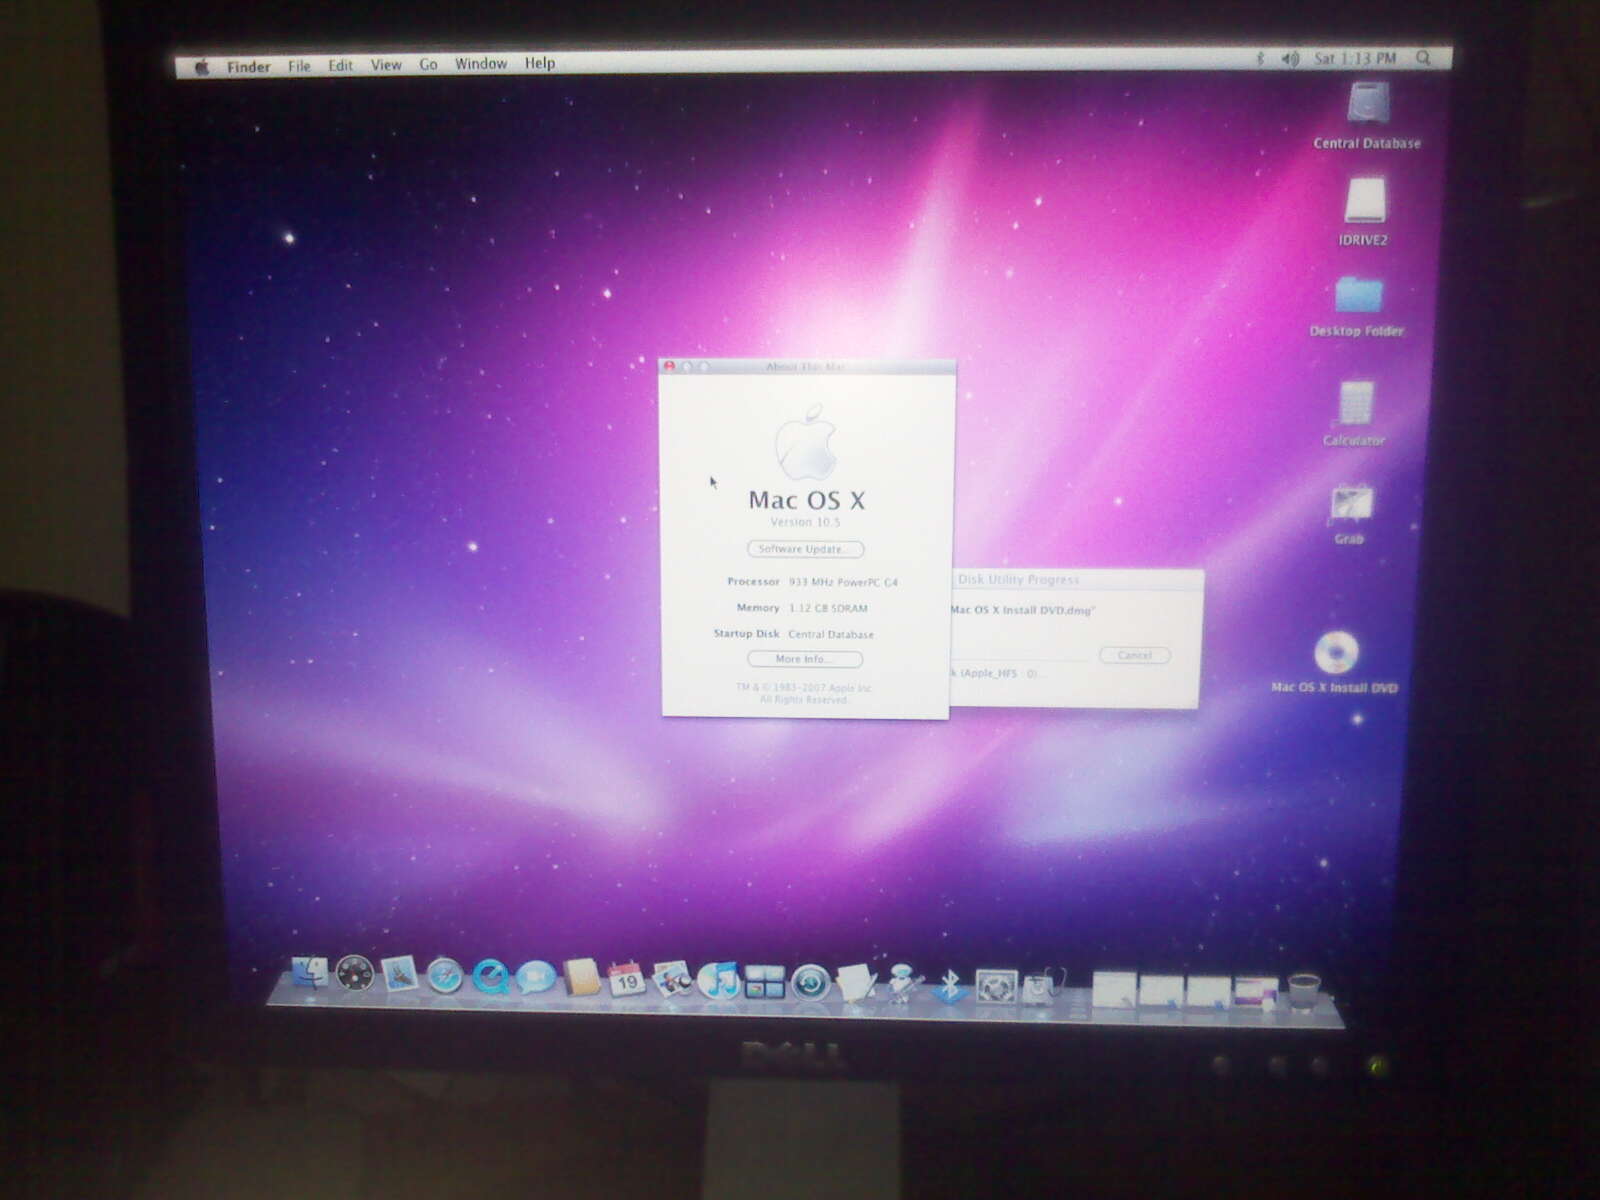The width and height of the screenshot is (1600, 1200).
Task: Open the Spotlight search icon
Action: [x=1423, y=59]
